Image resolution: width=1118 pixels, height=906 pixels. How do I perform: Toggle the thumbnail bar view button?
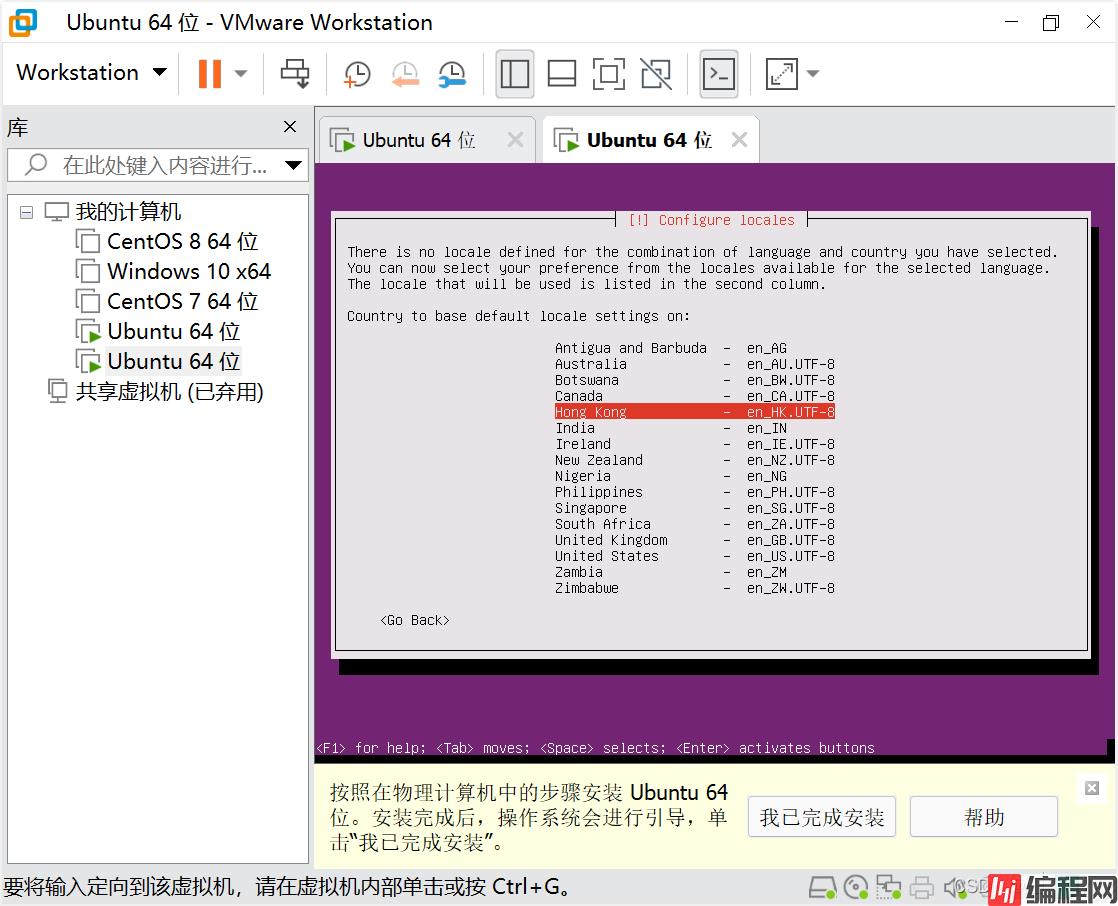tap(562, 73)
